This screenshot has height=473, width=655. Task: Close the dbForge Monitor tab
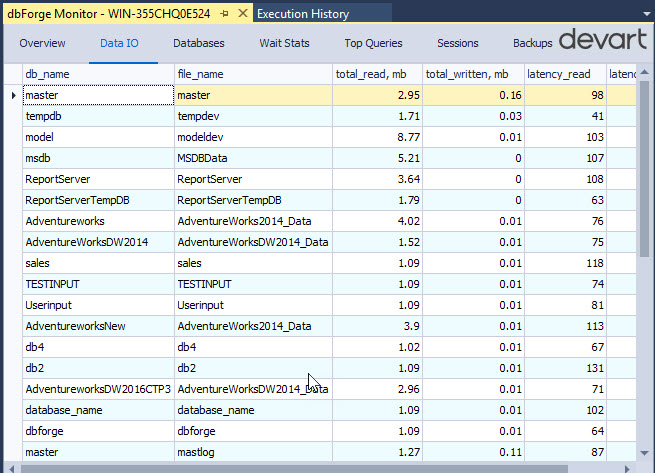241,14
